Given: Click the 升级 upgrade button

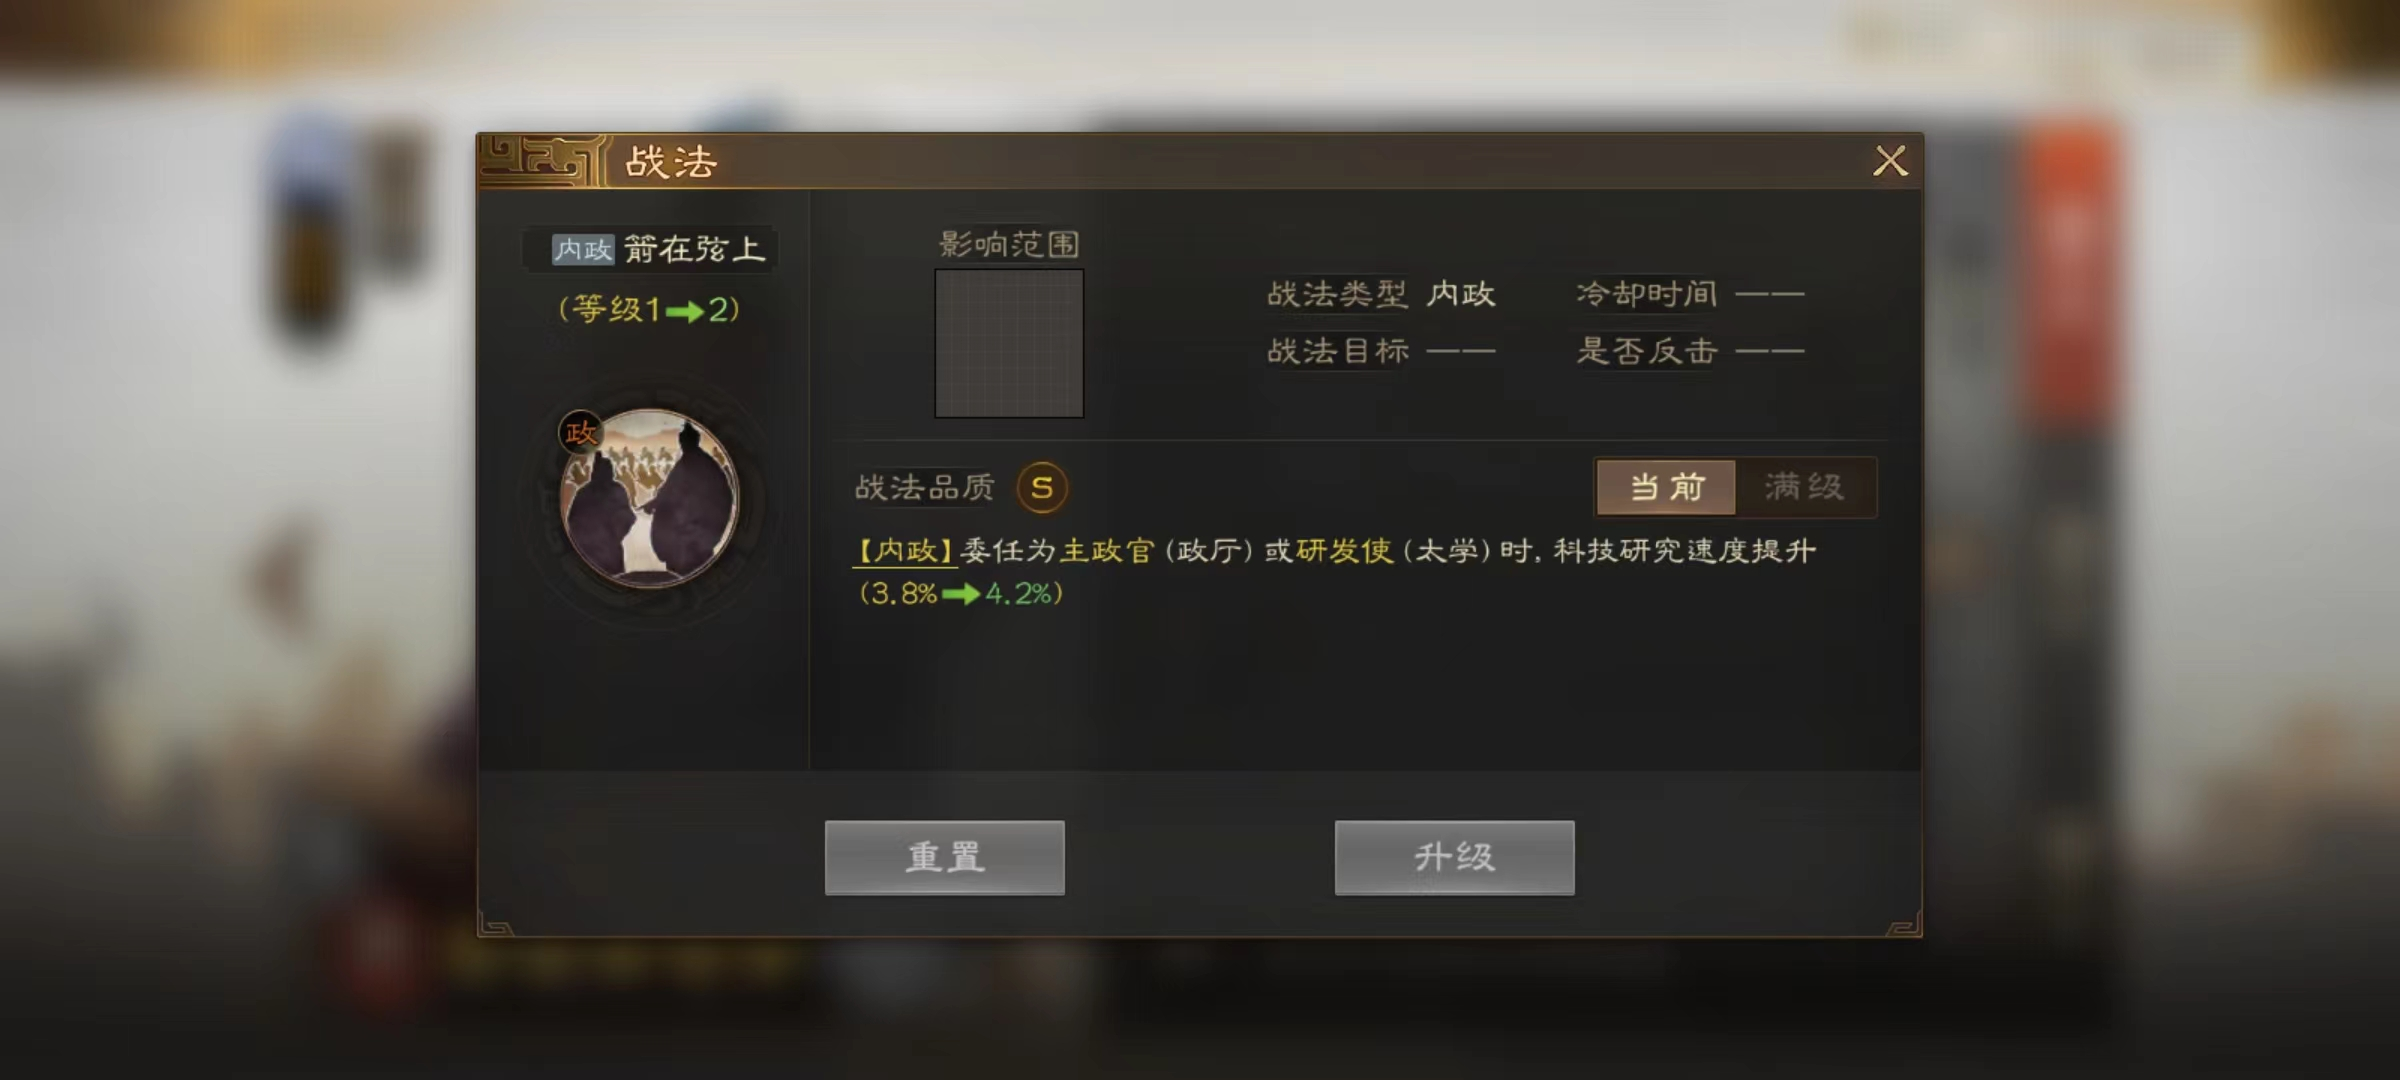Looking at the screenshot, I should pos(1454,857).
